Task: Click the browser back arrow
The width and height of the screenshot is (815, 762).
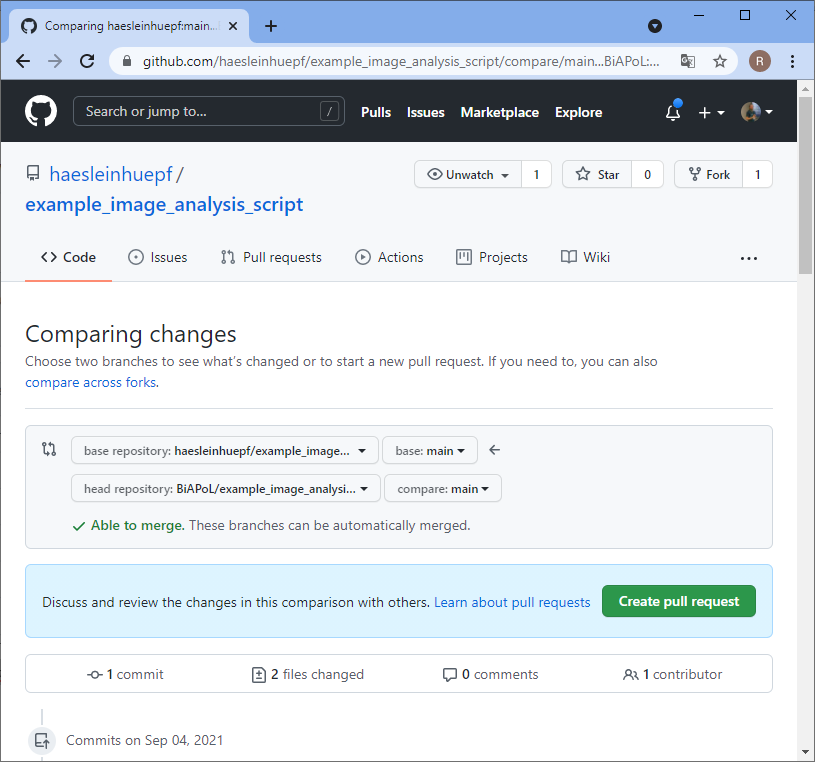Action: point(23,61)
